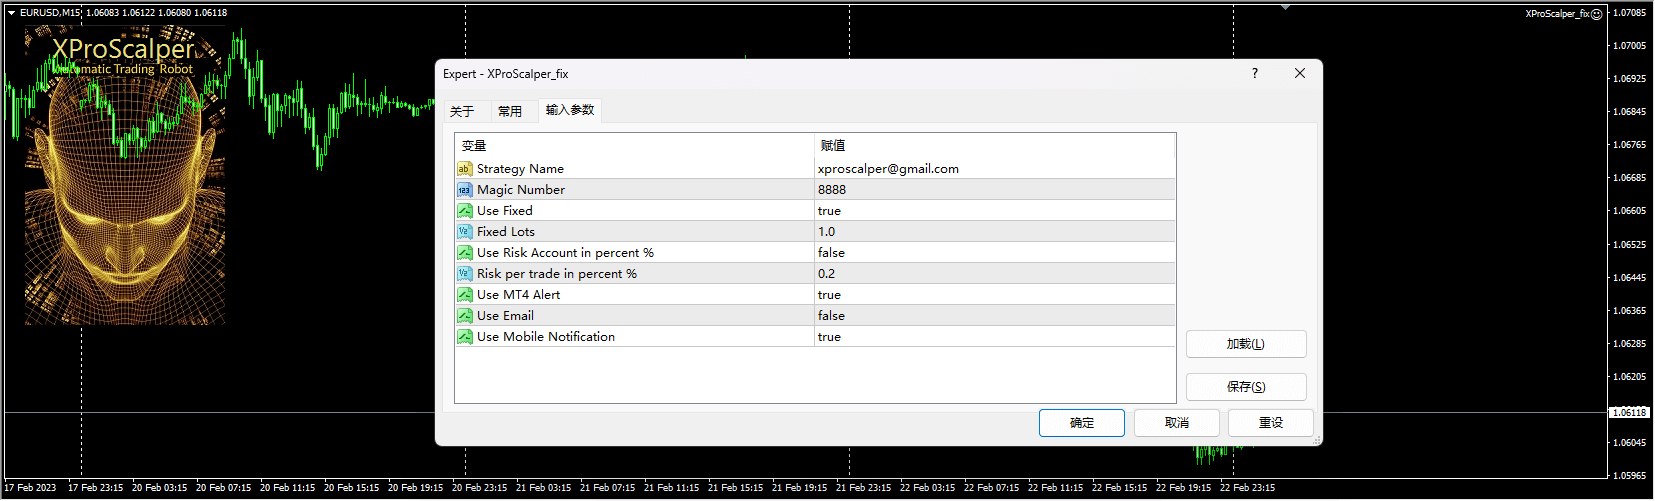1655x501 pixels.
Task: Click the XProScalper_fix smiley icon on chart
Action: click(1596, 14)
